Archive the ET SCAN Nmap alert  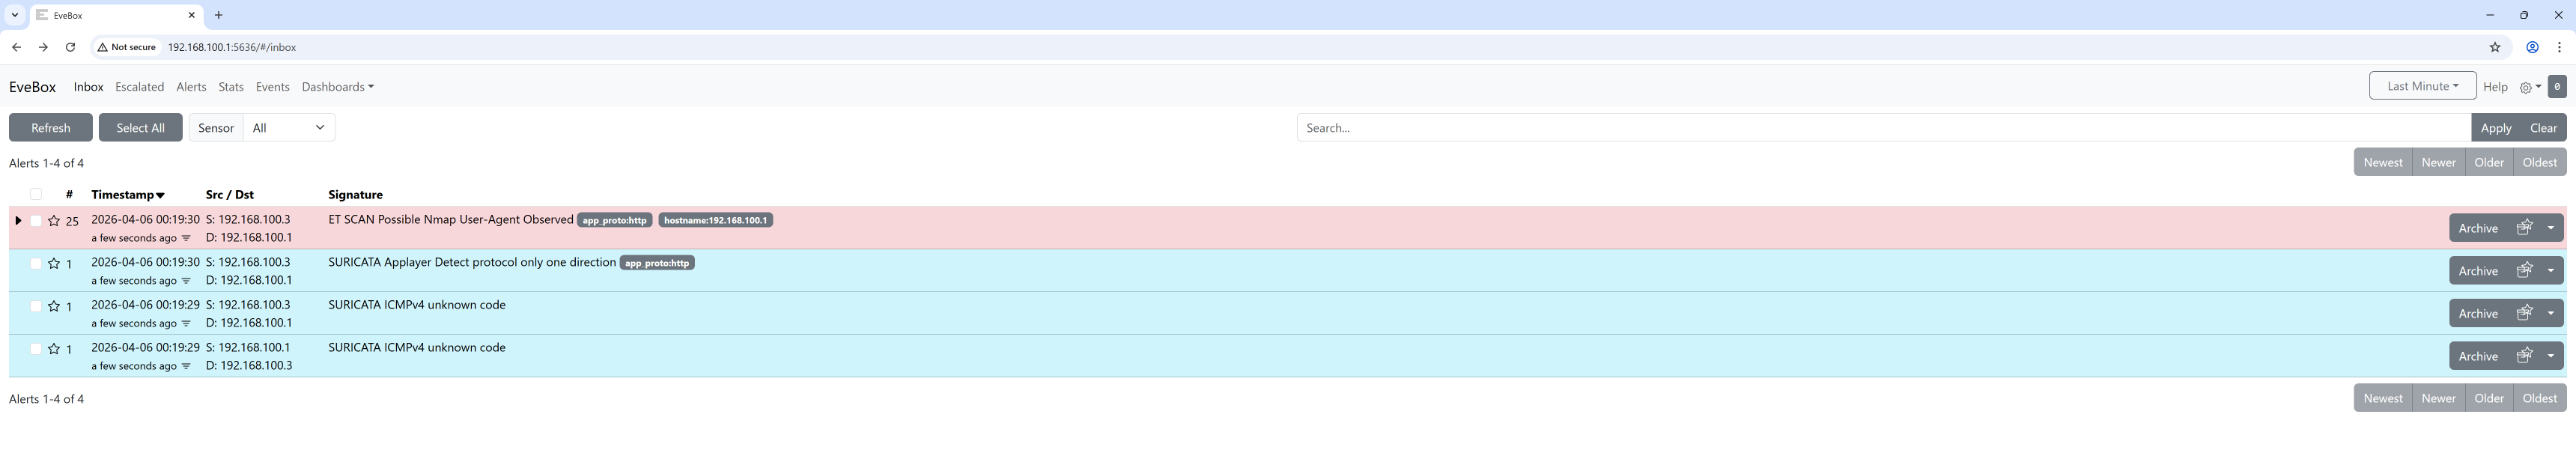[x=2478, y=228]
